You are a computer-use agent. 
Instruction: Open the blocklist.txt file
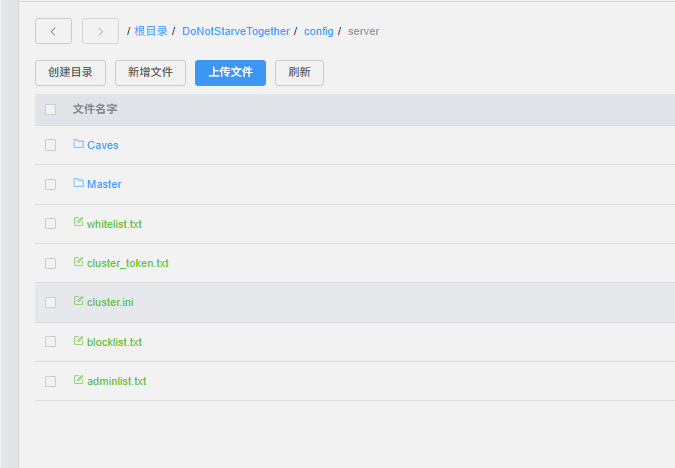[114, 342]
